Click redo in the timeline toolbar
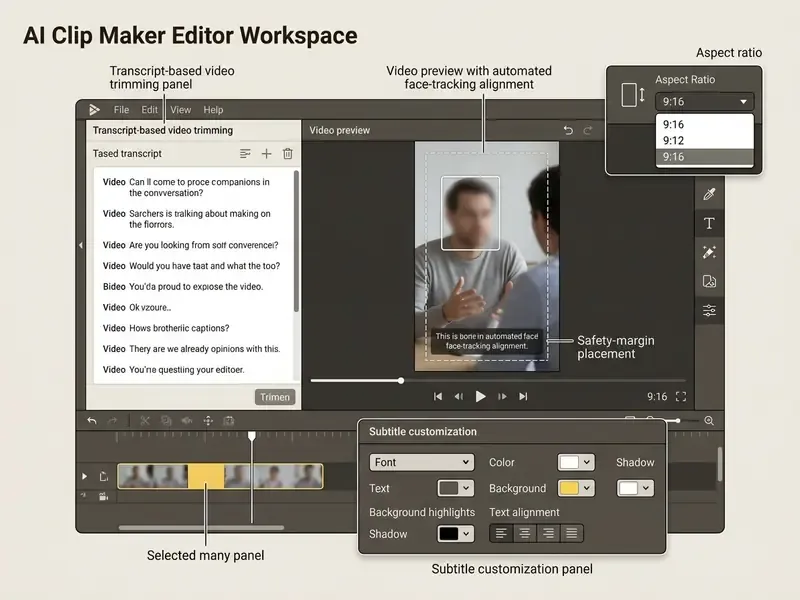The height and width of the screenshot is (600, 800). [112, 420]
